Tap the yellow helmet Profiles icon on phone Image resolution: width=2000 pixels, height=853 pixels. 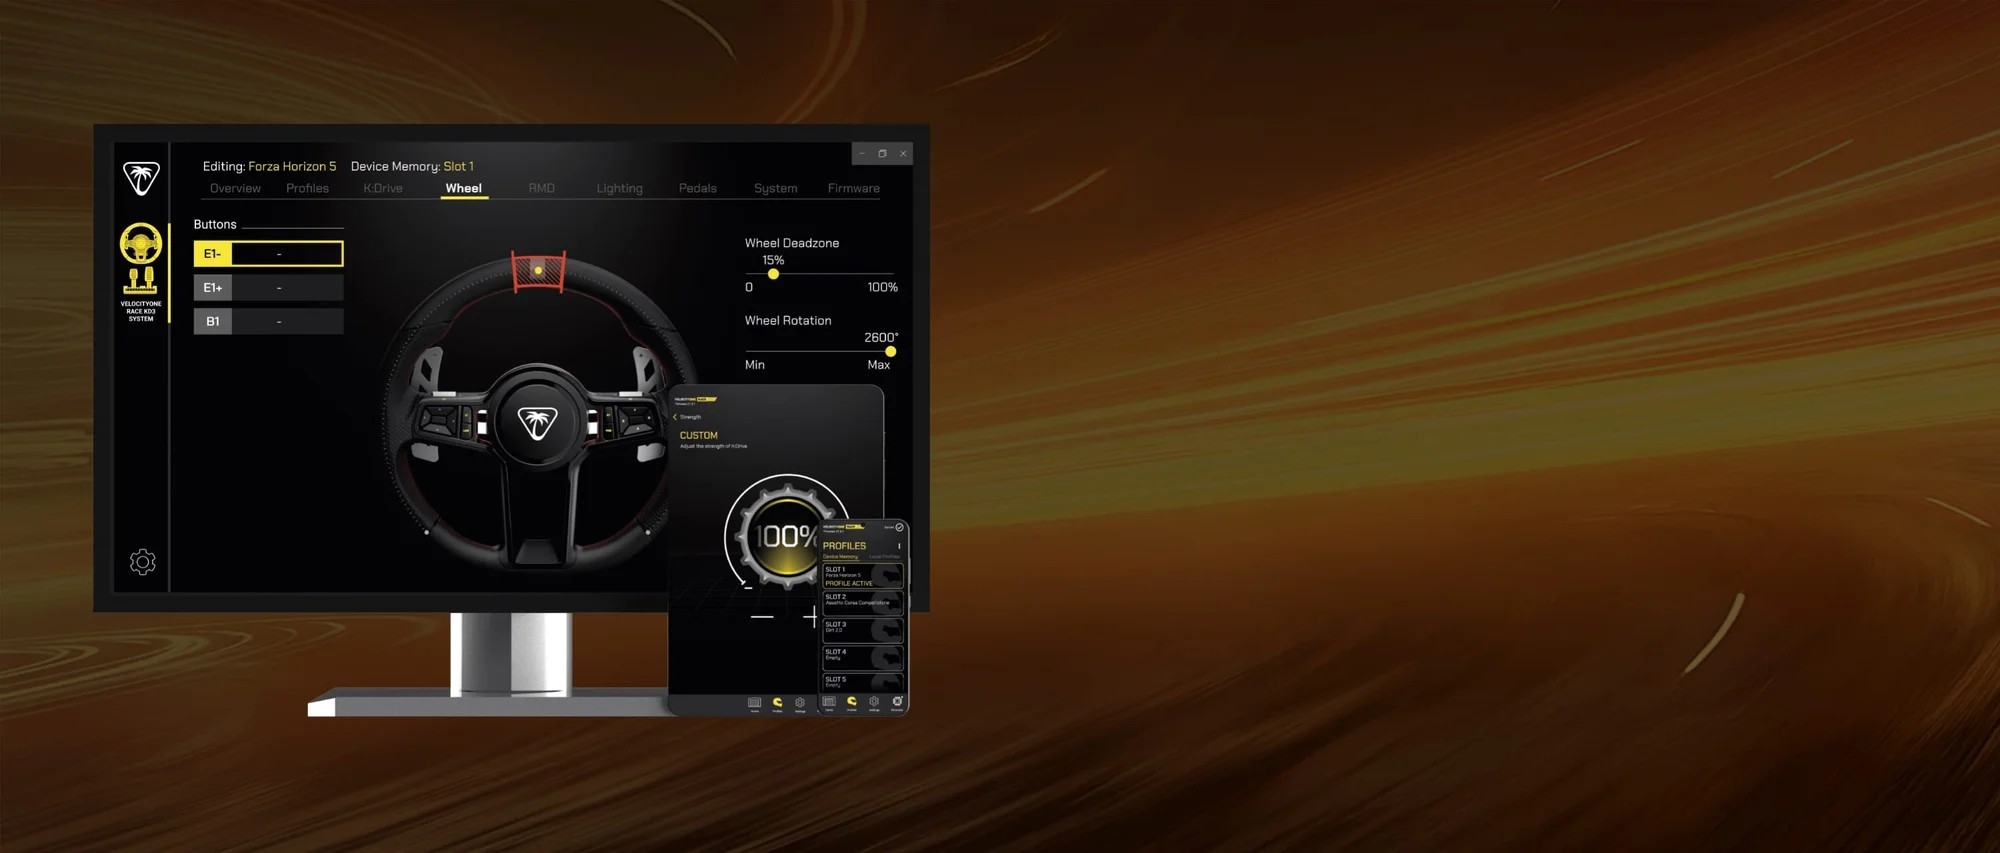point(851,702)
